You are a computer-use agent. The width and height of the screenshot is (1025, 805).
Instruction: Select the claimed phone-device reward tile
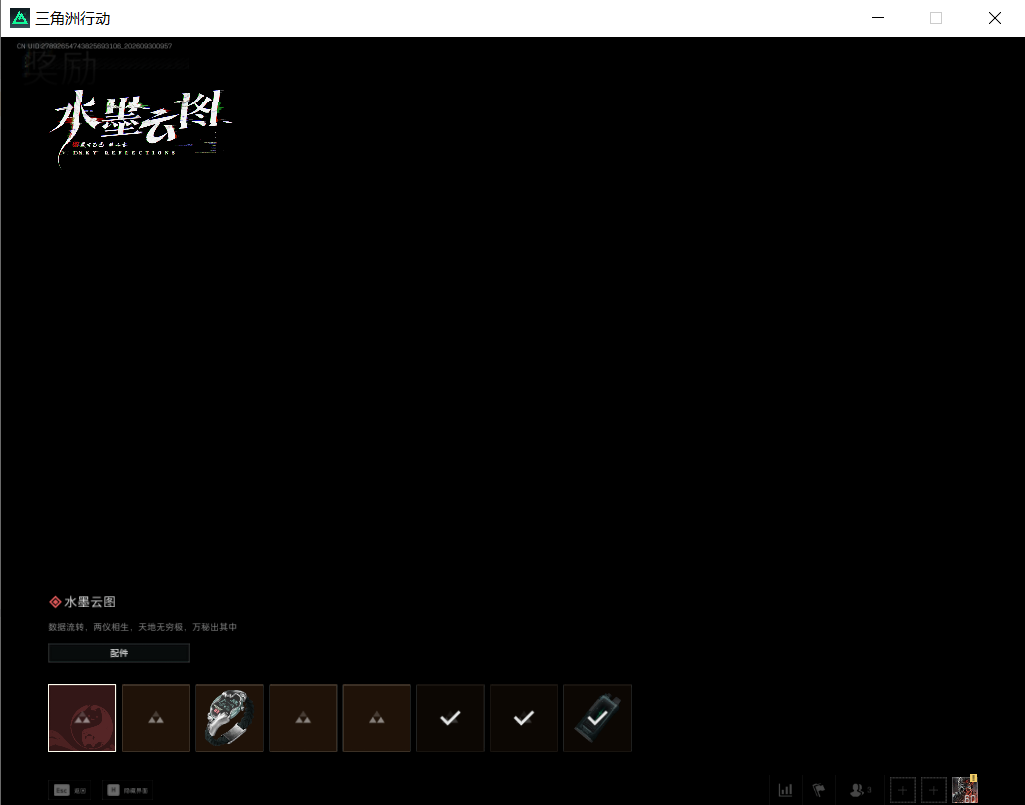click(597, 718)
